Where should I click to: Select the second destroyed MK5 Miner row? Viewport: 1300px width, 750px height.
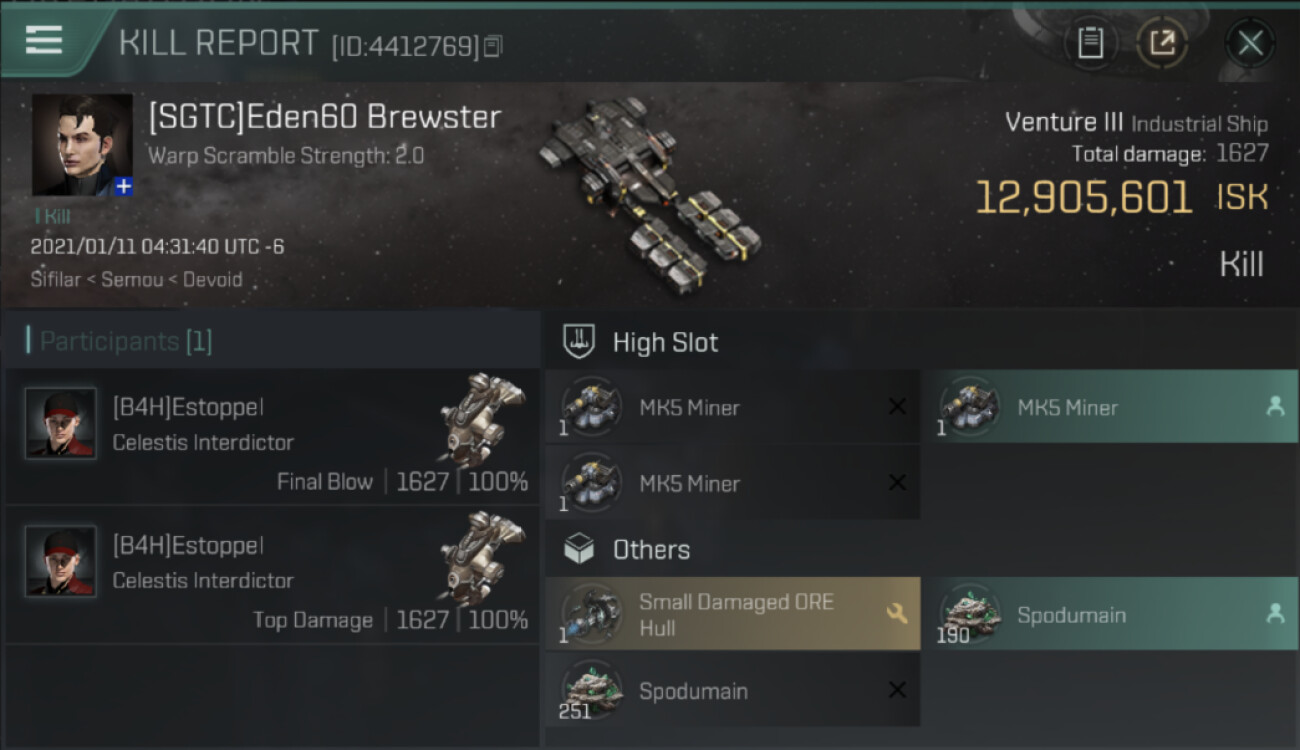(x=732, y=483)
